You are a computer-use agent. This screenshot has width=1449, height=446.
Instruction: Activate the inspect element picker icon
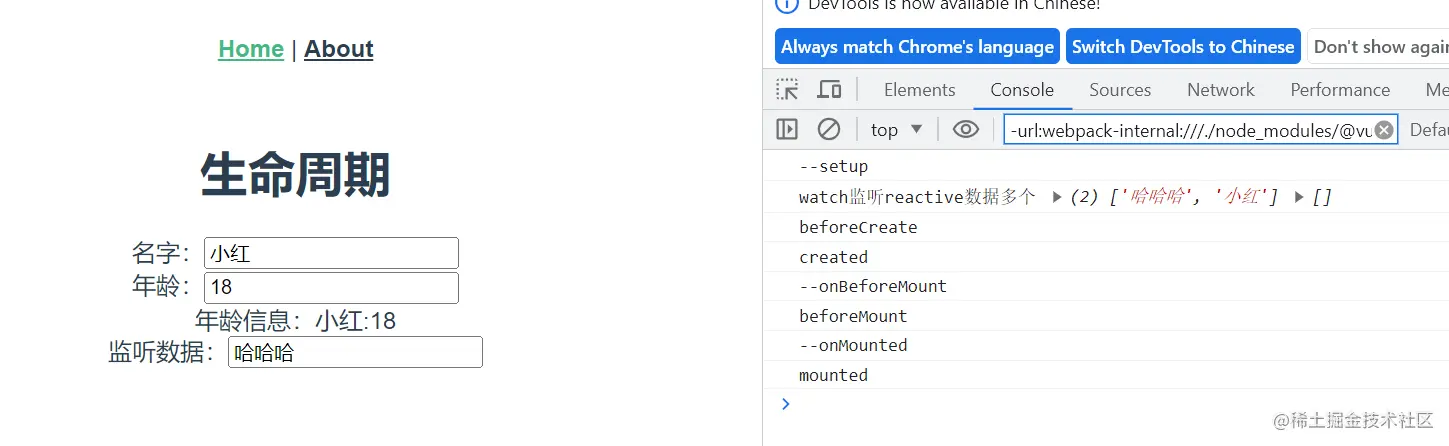pyautogui.click(x=788, y=90)
